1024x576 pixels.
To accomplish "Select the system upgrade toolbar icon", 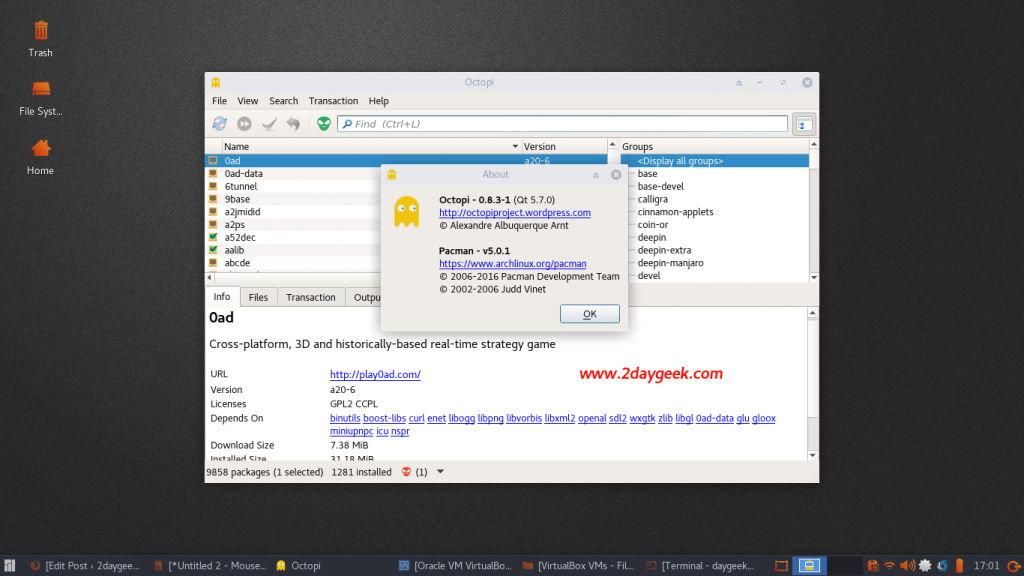I will 243,124.
